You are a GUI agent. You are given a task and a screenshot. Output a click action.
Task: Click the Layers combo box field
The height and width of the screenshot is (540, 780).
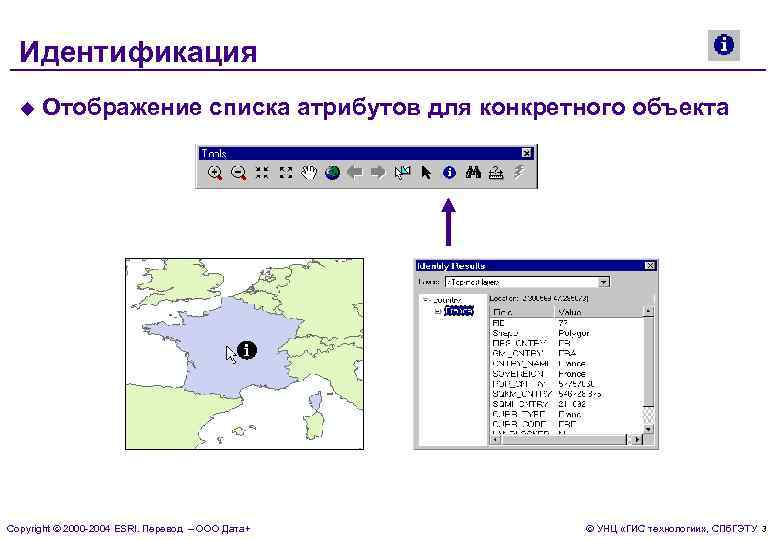tap(527, 282)
